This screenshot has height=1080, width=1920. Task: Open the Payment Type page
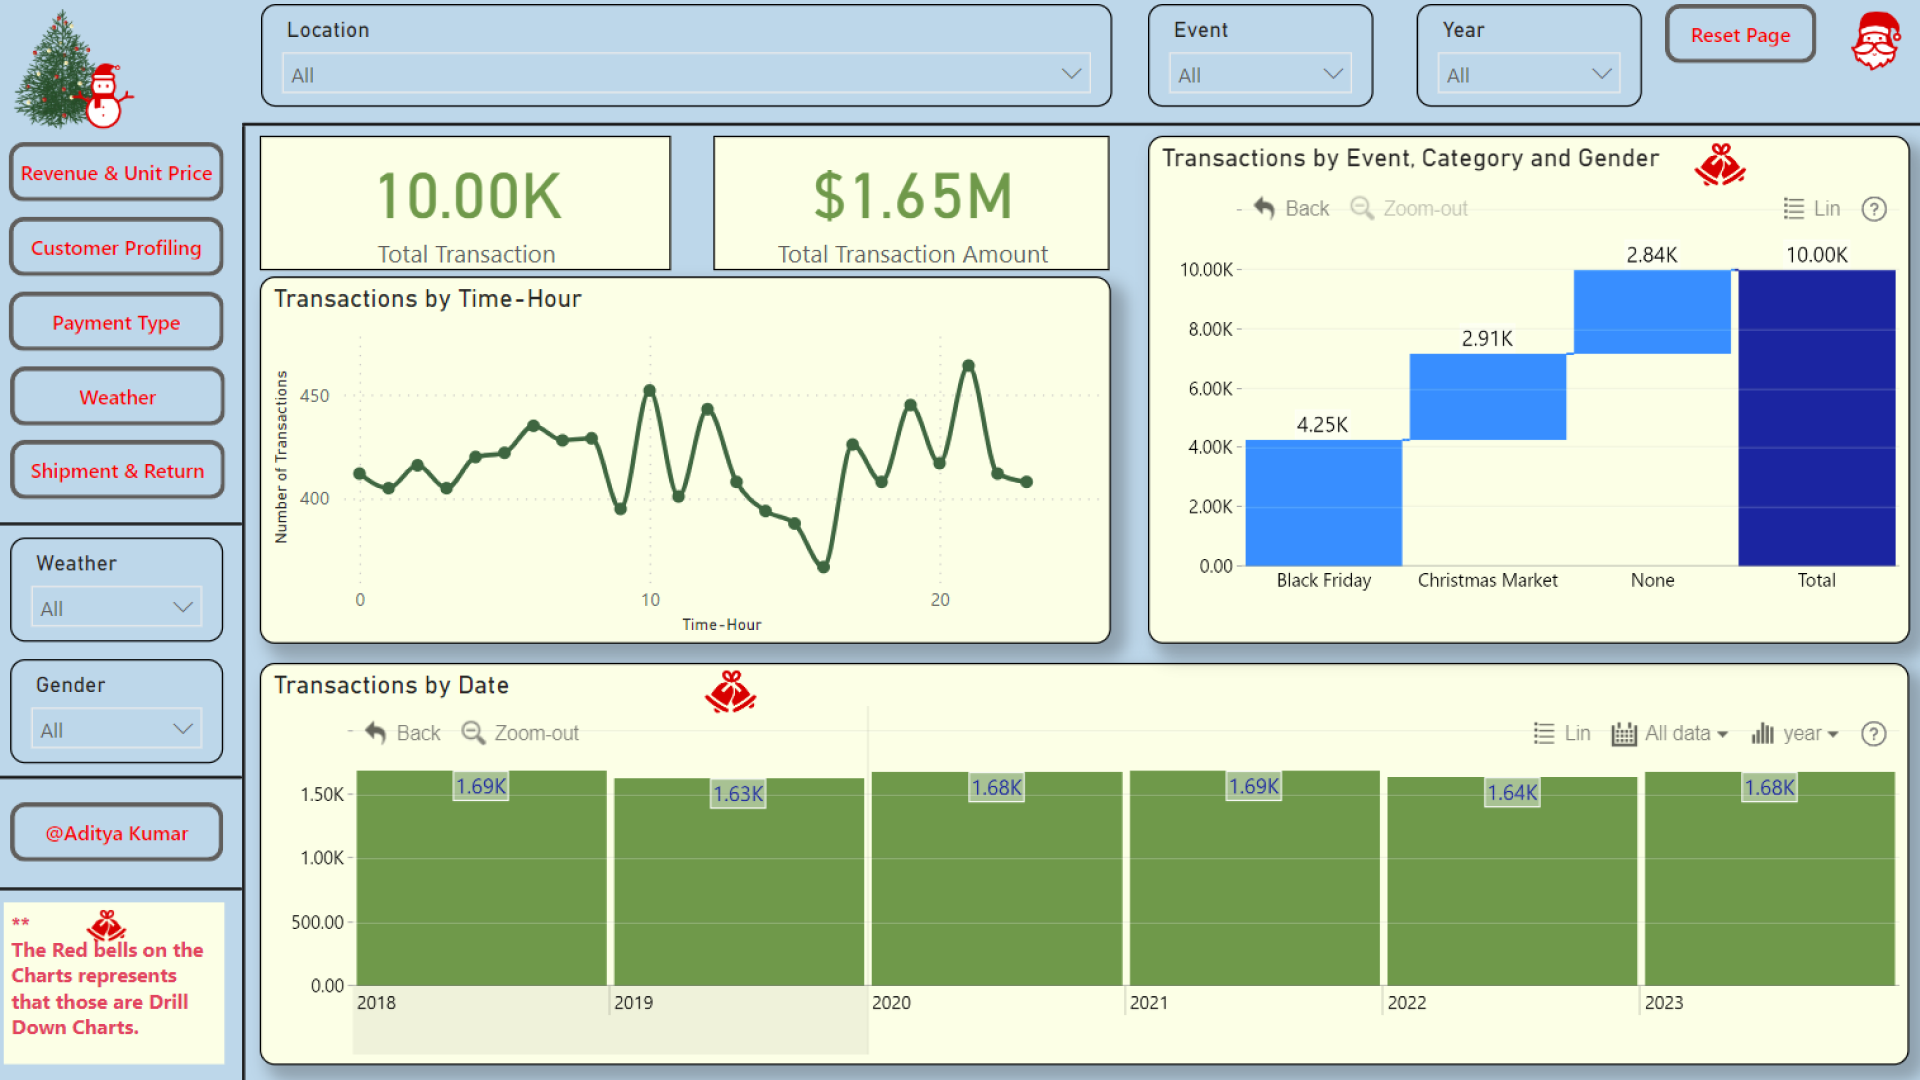pyautogui.click(x=116, y=322)
